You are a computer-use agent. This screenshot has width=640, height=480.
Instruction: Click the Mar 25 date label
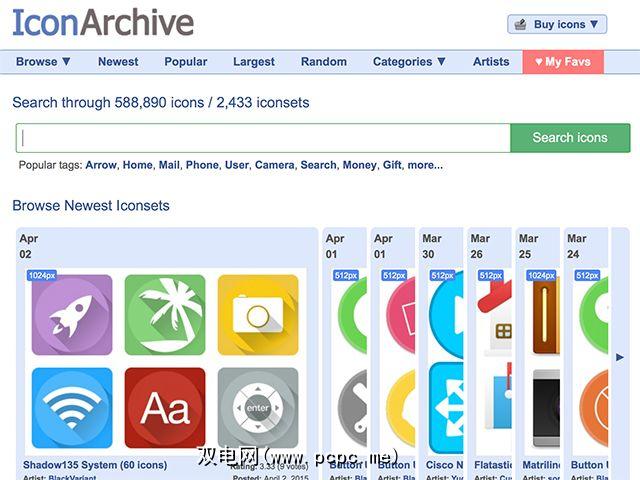click(528, 246)
